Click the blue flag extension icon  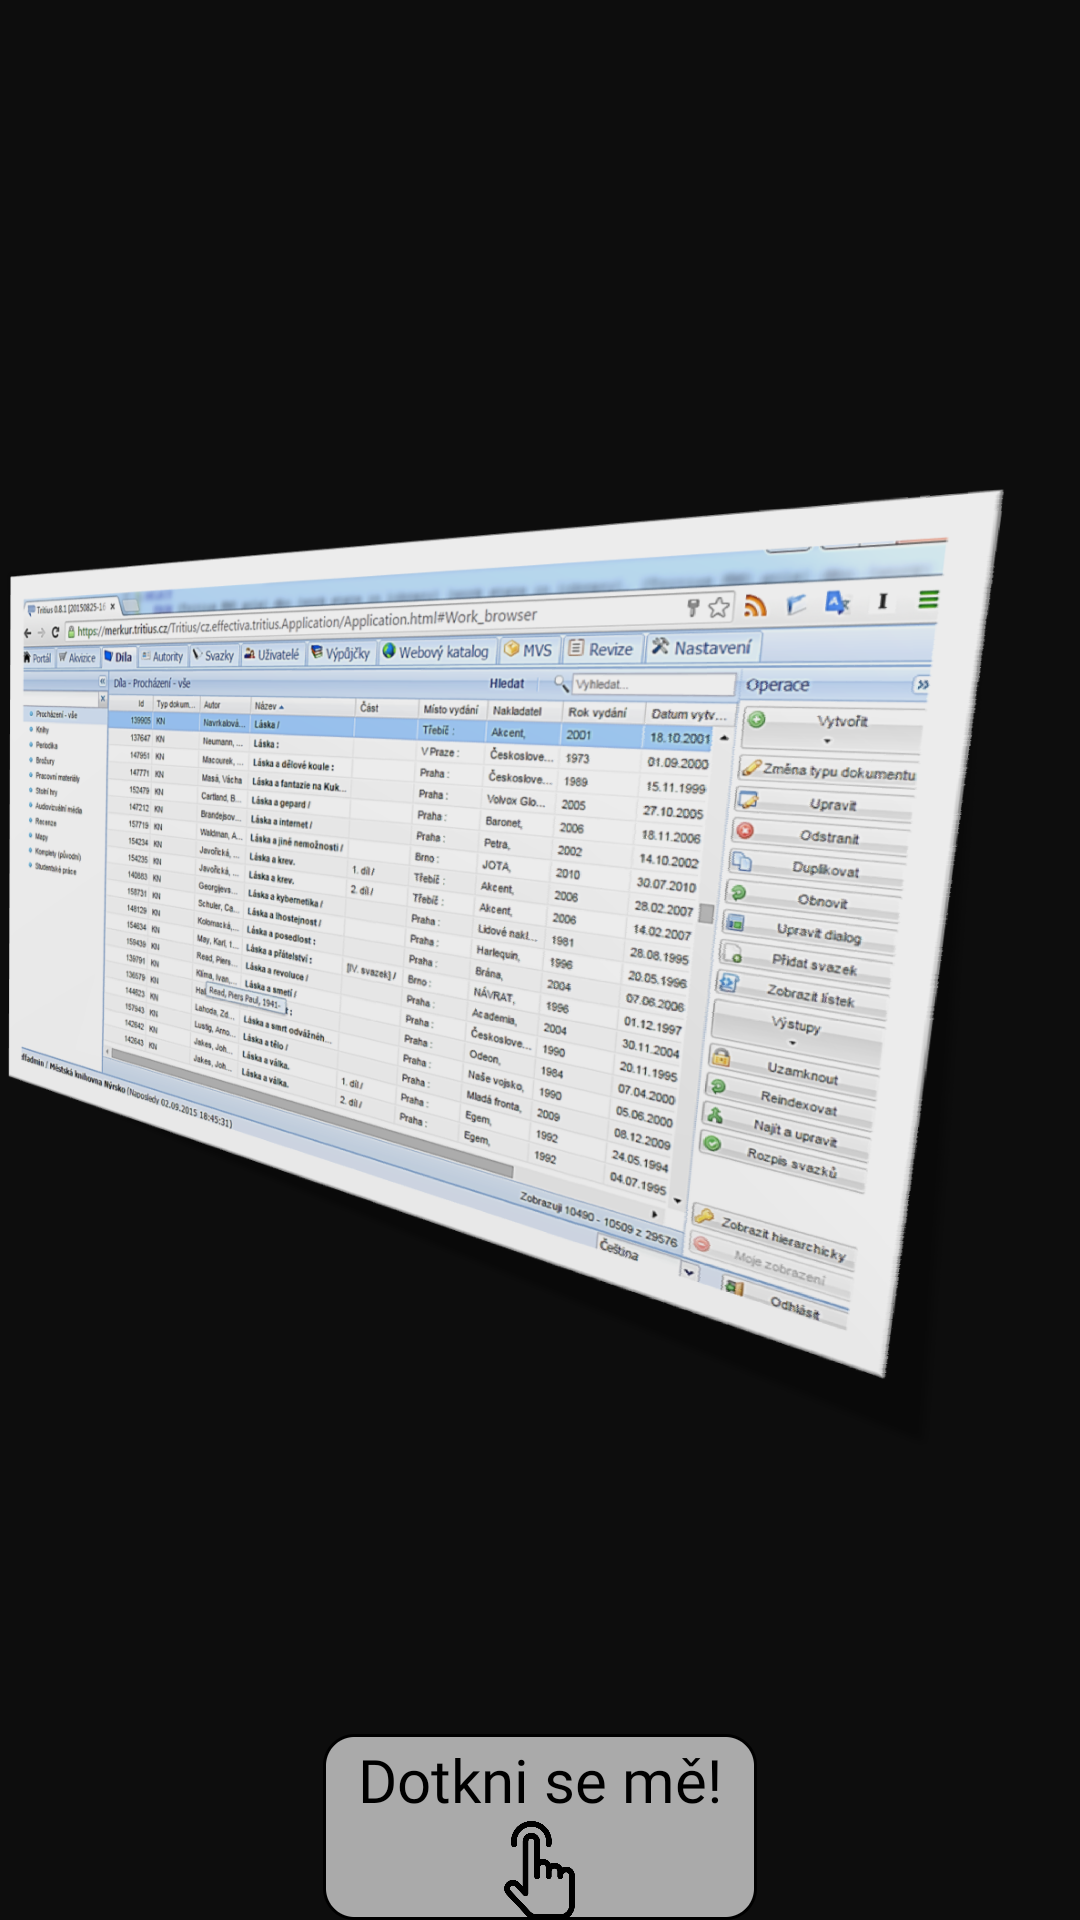pos(796,604)
